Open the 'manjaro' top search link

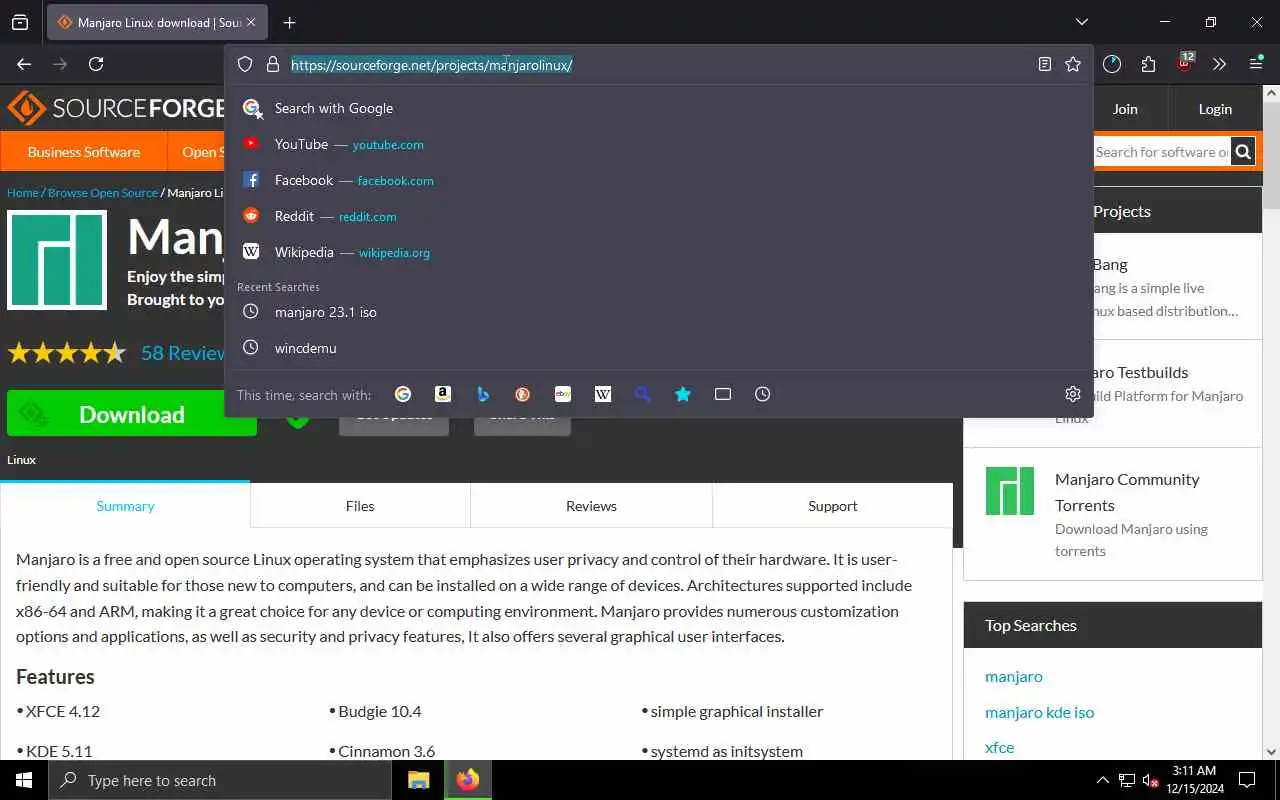point(1014,676)
